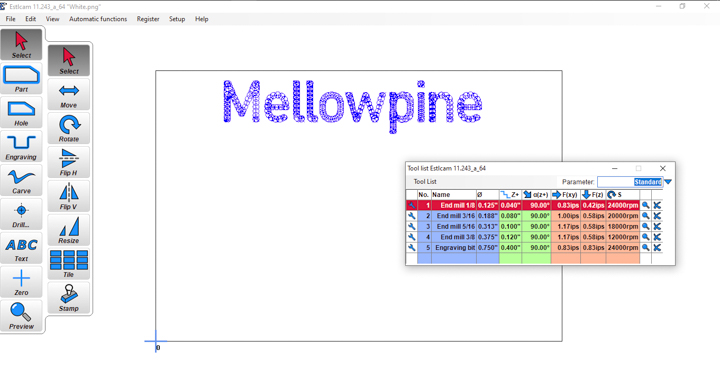Image resolution: width=720 pixels, height=386 pixels.
Task: Open the Setup menu
Action: point(177,19)
